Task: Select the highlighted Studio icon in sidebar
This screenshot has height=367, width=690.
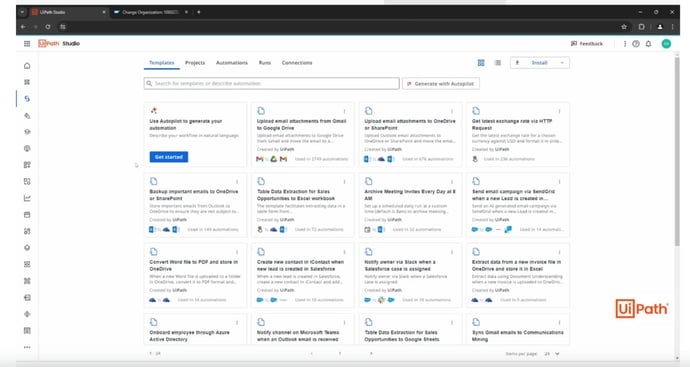Action: 27,99
